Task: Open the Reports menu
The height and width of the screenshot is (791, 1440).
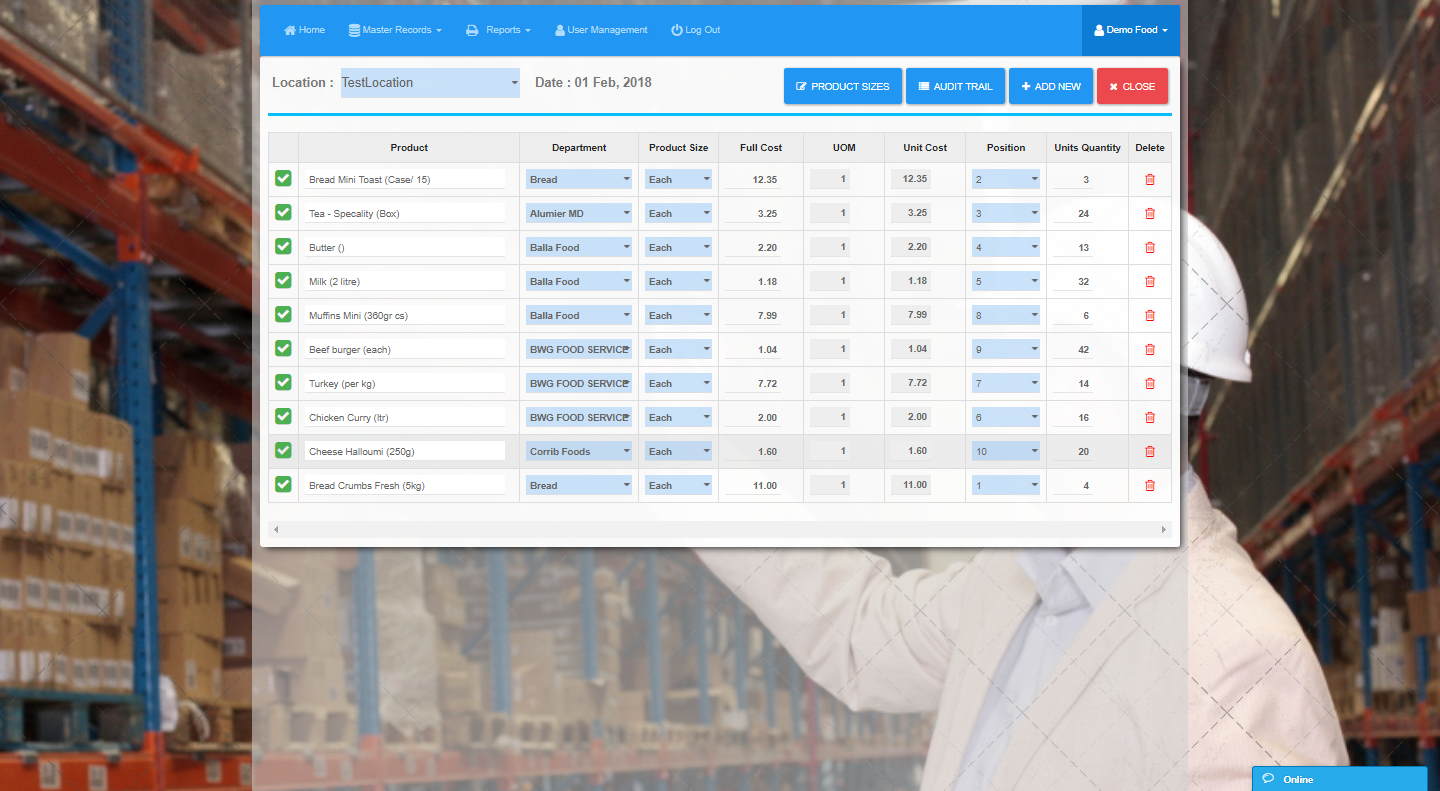Action: 498,30
